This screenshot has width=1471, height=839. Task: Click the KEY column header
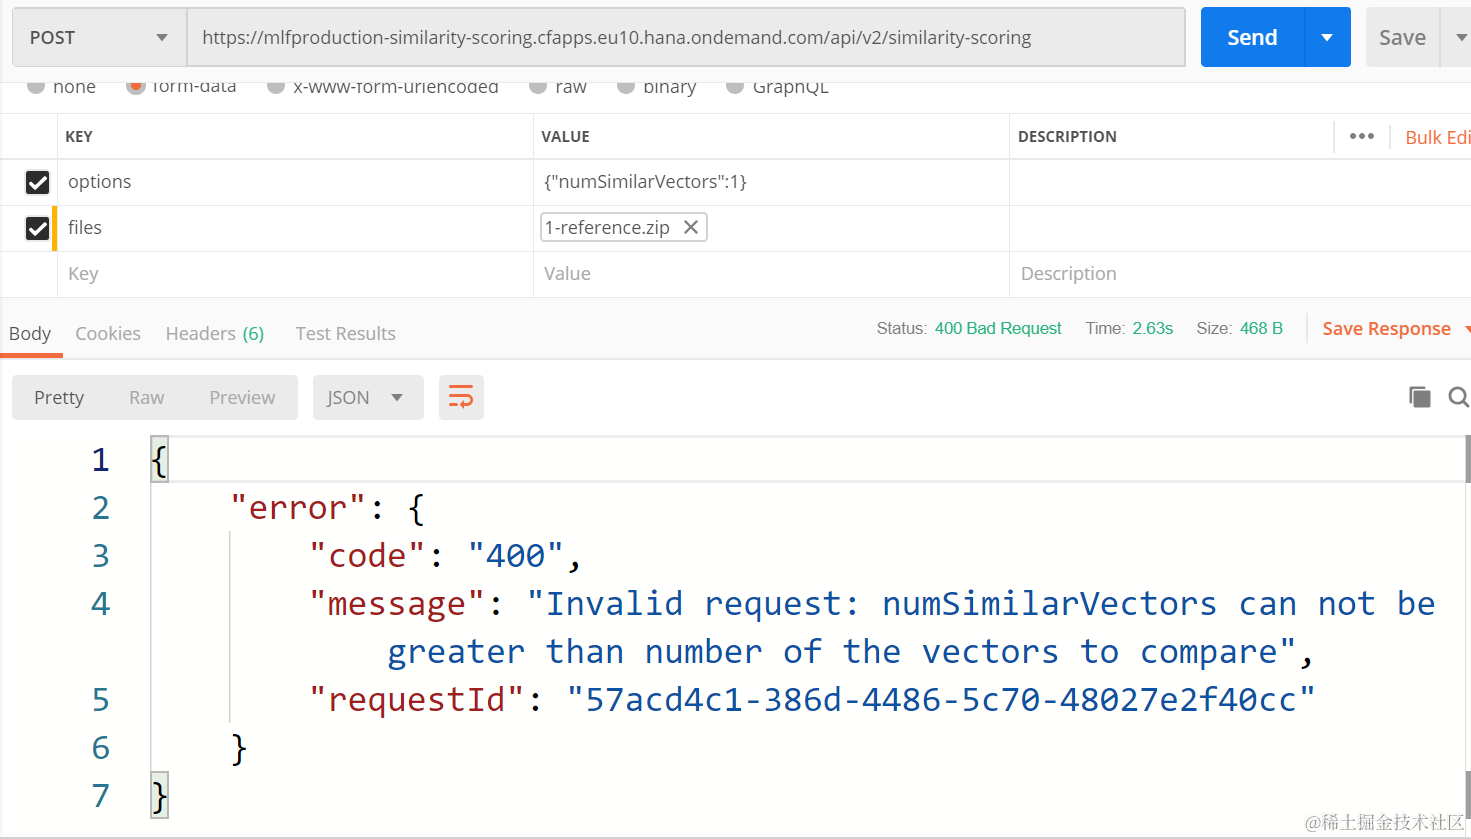(79, 137)
